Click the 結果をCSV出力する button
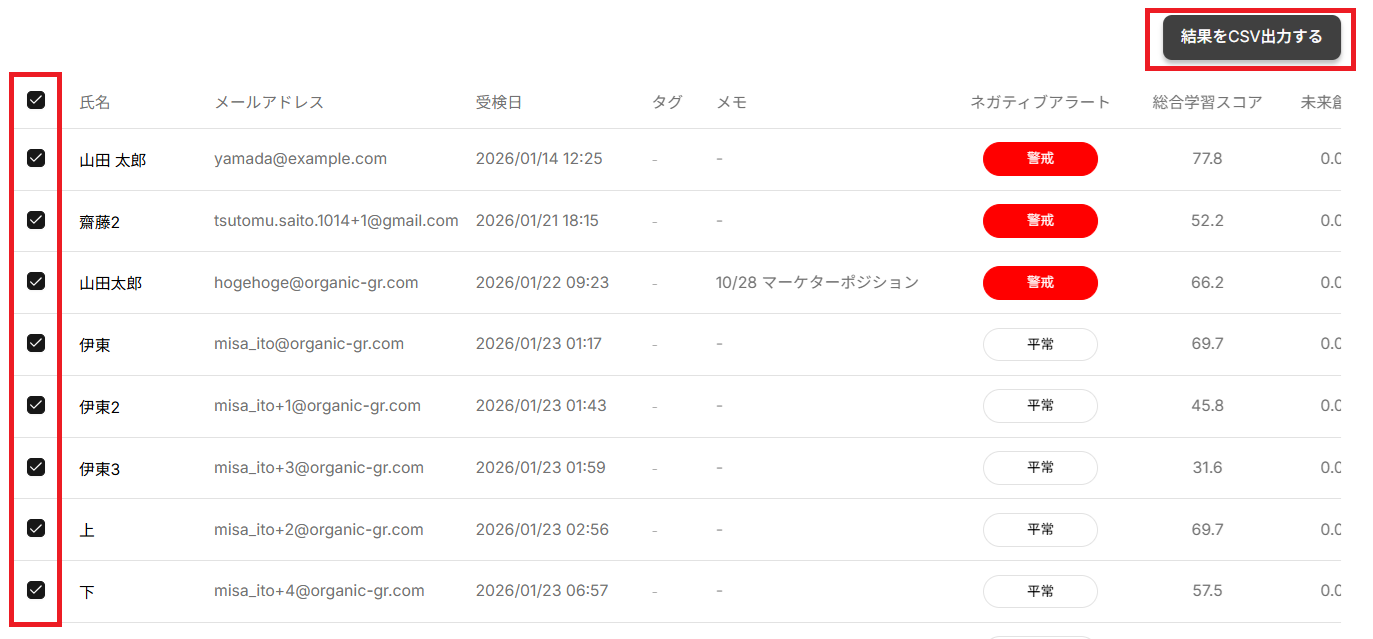 1251,38
